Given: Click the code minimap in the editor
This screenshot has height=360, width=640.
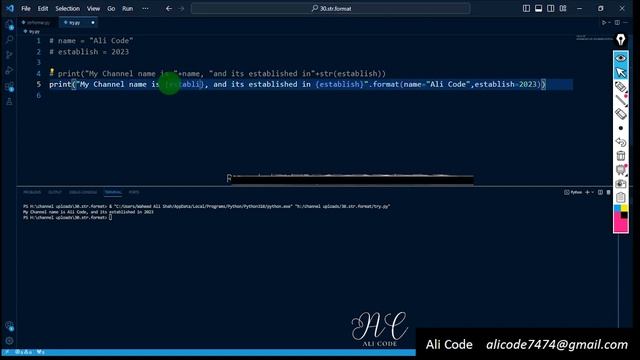Looking at the screenshot, I should click(x=594, y=38).
